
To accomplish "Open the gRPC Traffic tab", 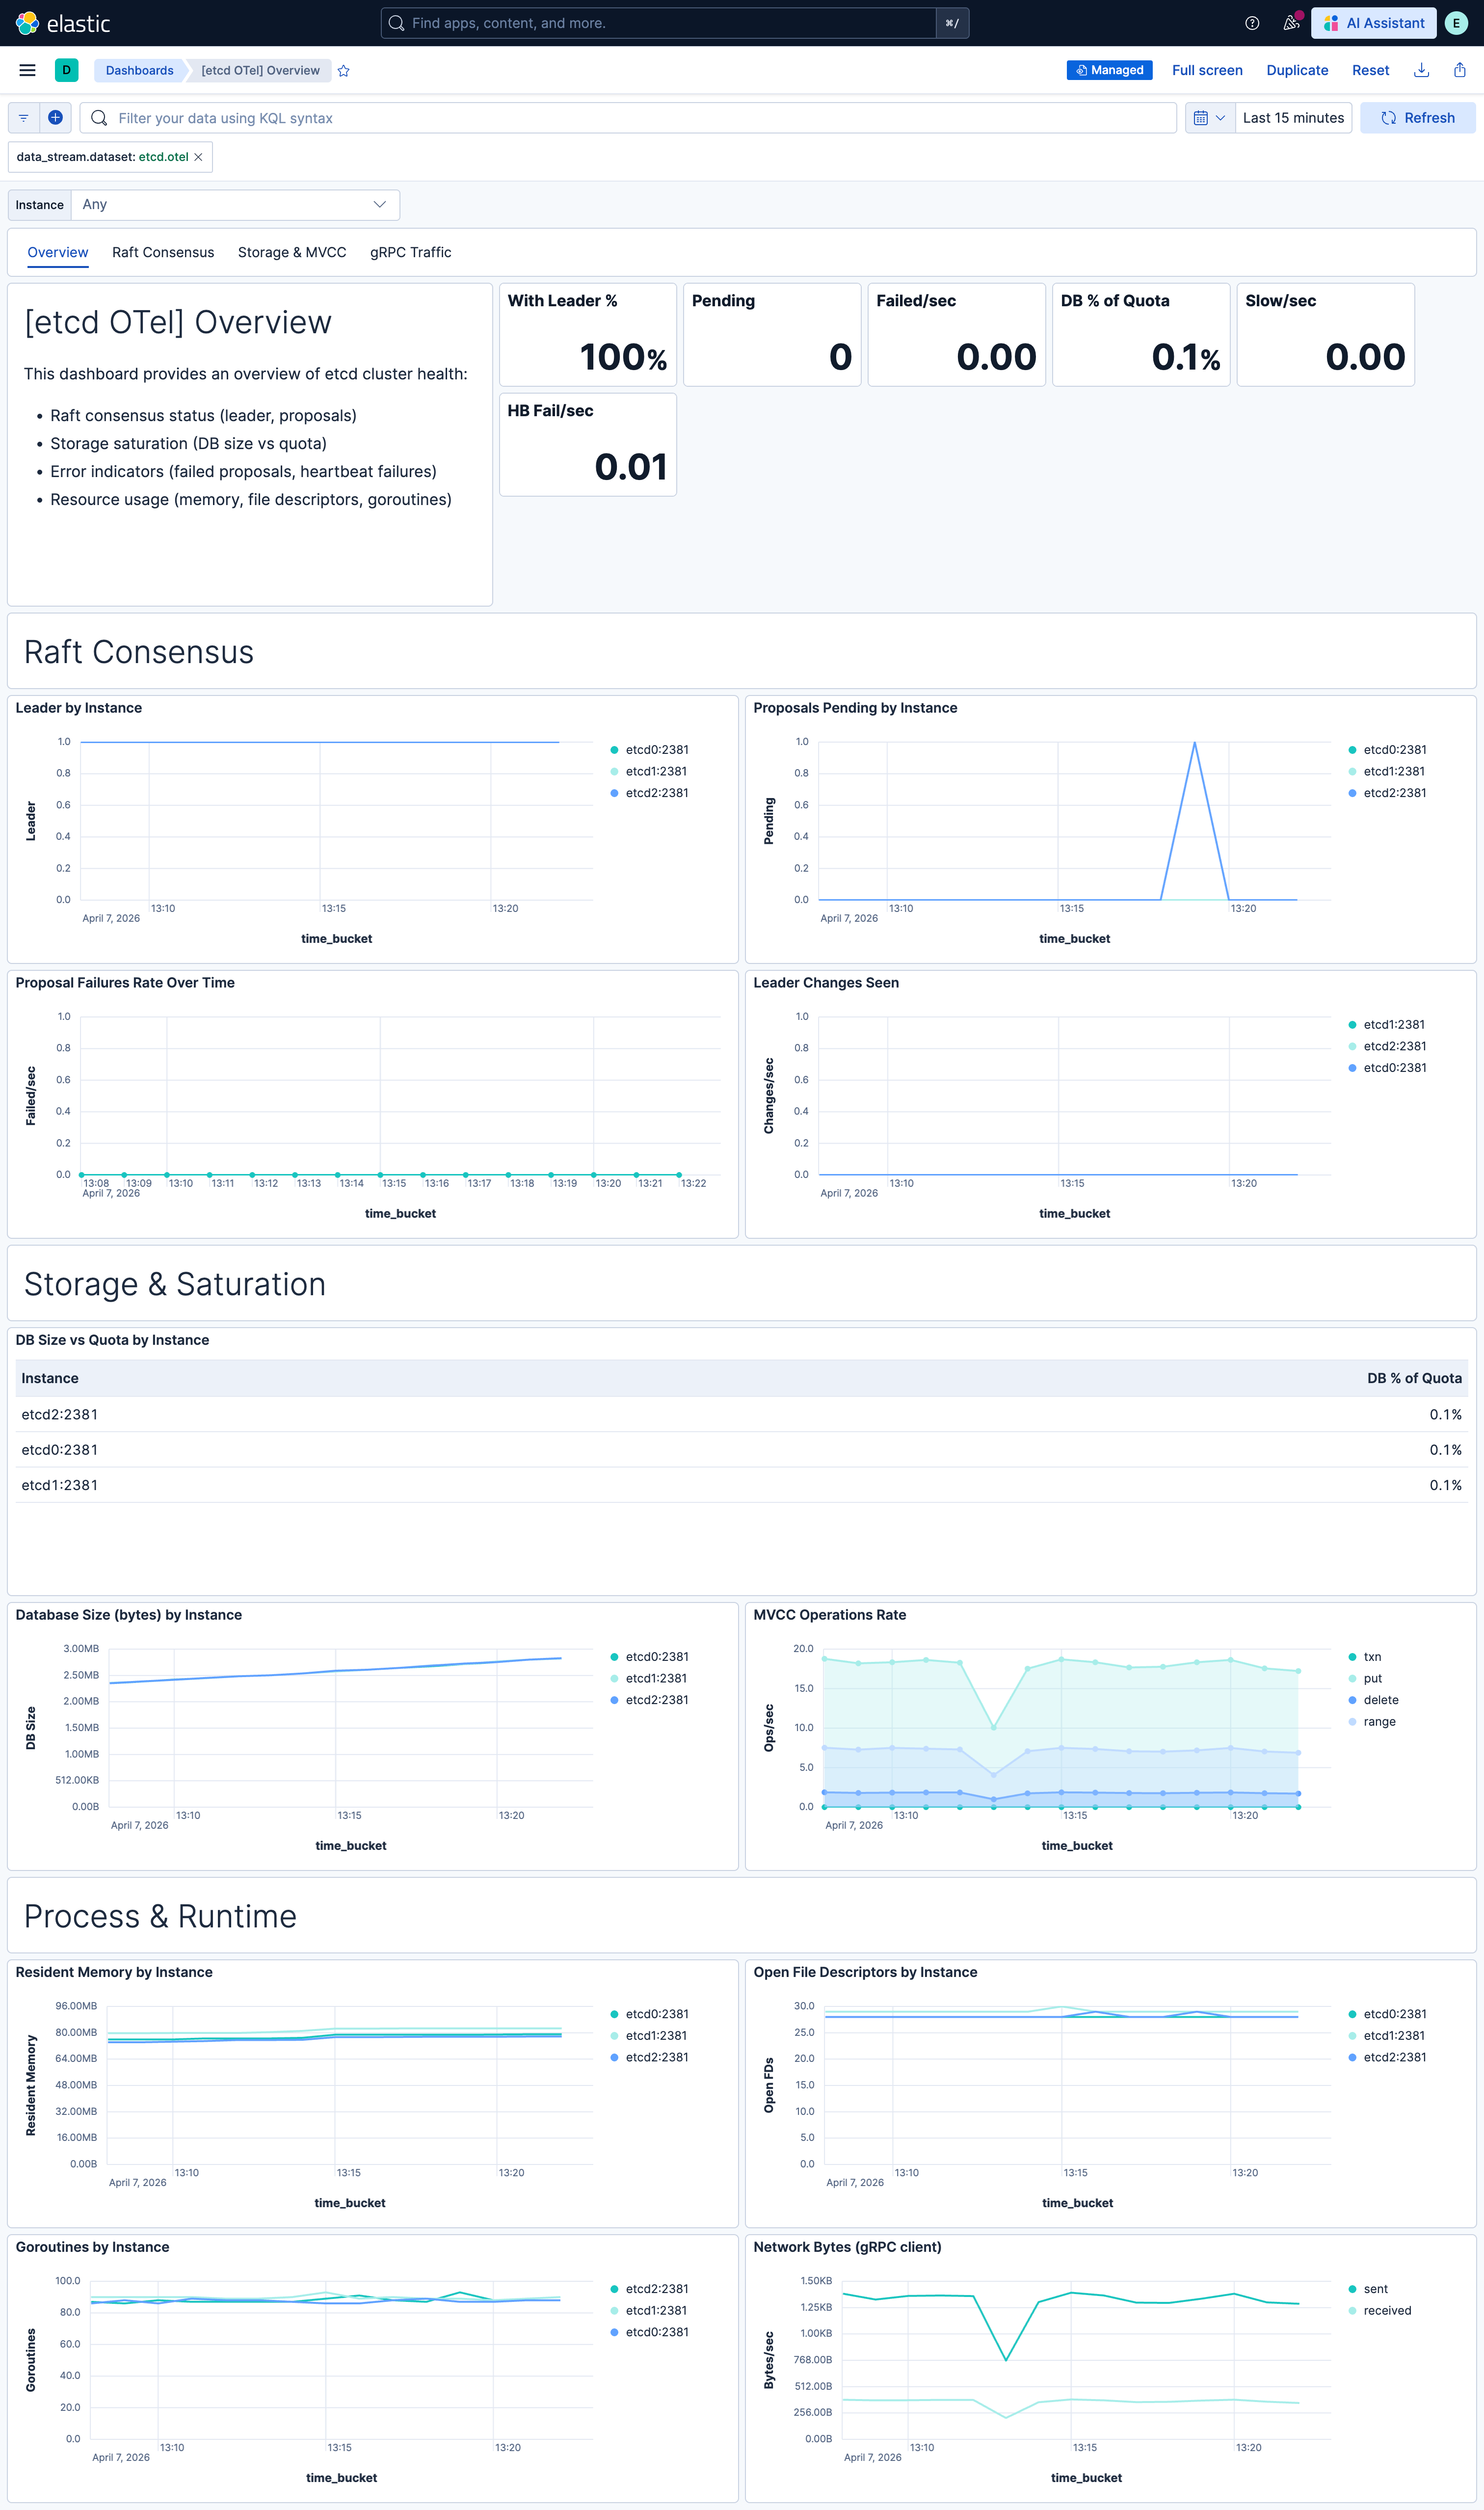I will pos(410,252).
